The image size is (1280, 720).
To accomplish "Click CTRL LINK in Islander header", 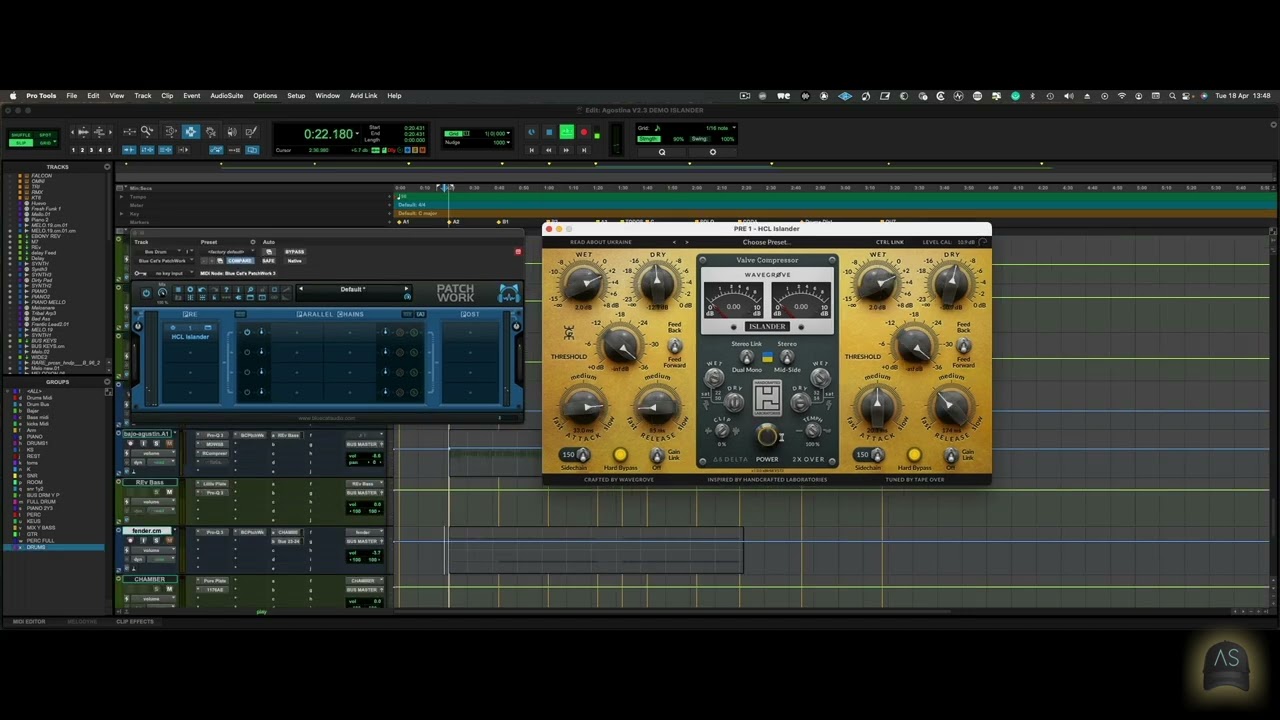I will (890, 242).
